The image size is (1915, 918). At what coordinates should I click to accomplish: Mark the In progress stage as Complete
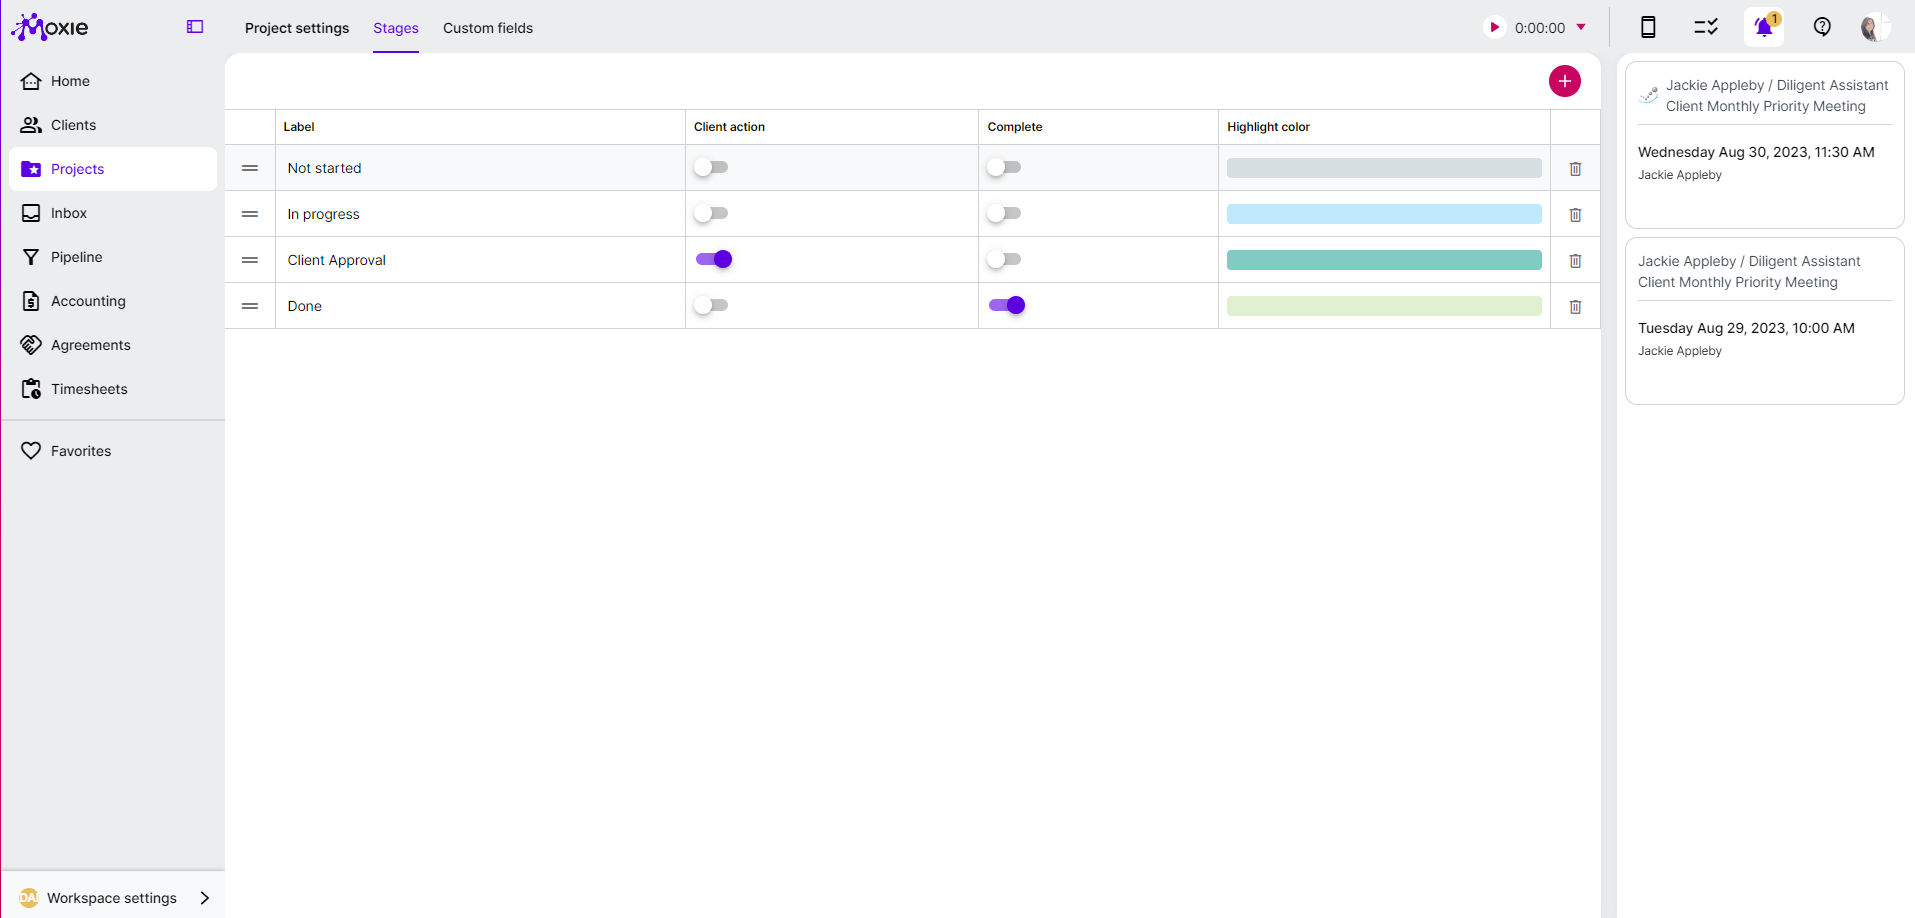[1004, 213]
